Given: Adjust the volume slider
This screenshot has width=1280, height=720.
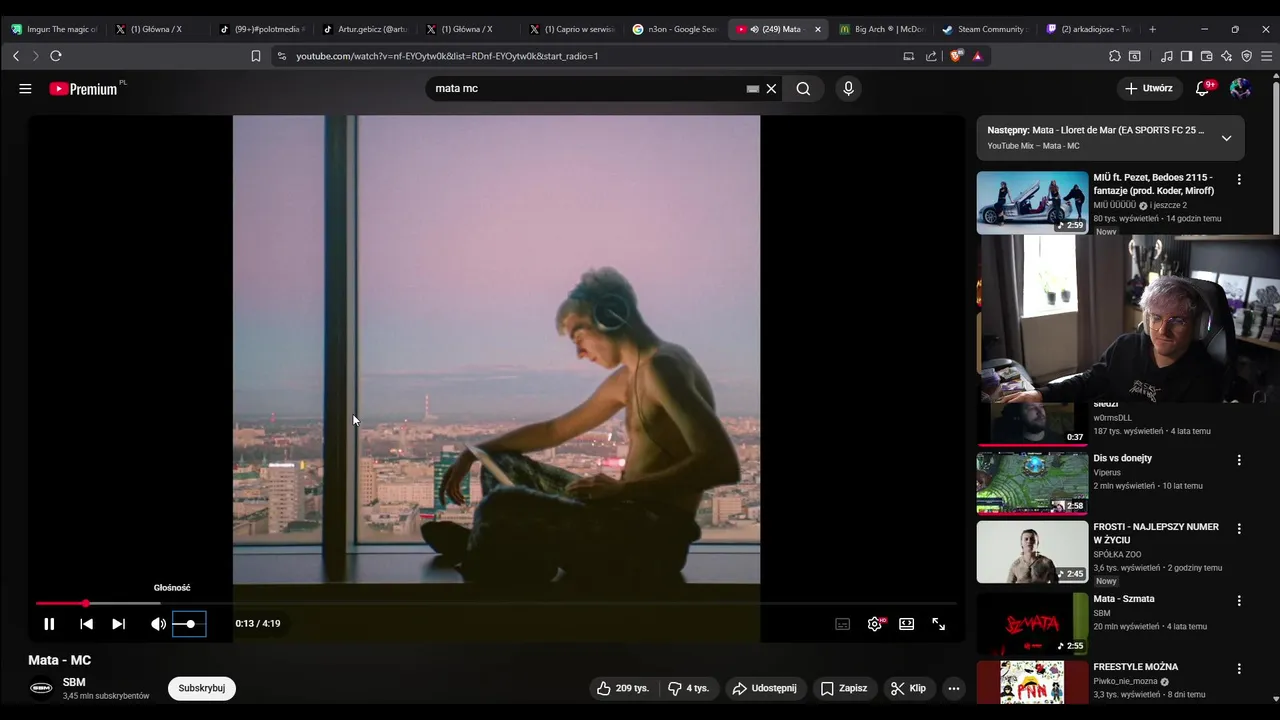Looking at the screenshot, I should [189, 624].
